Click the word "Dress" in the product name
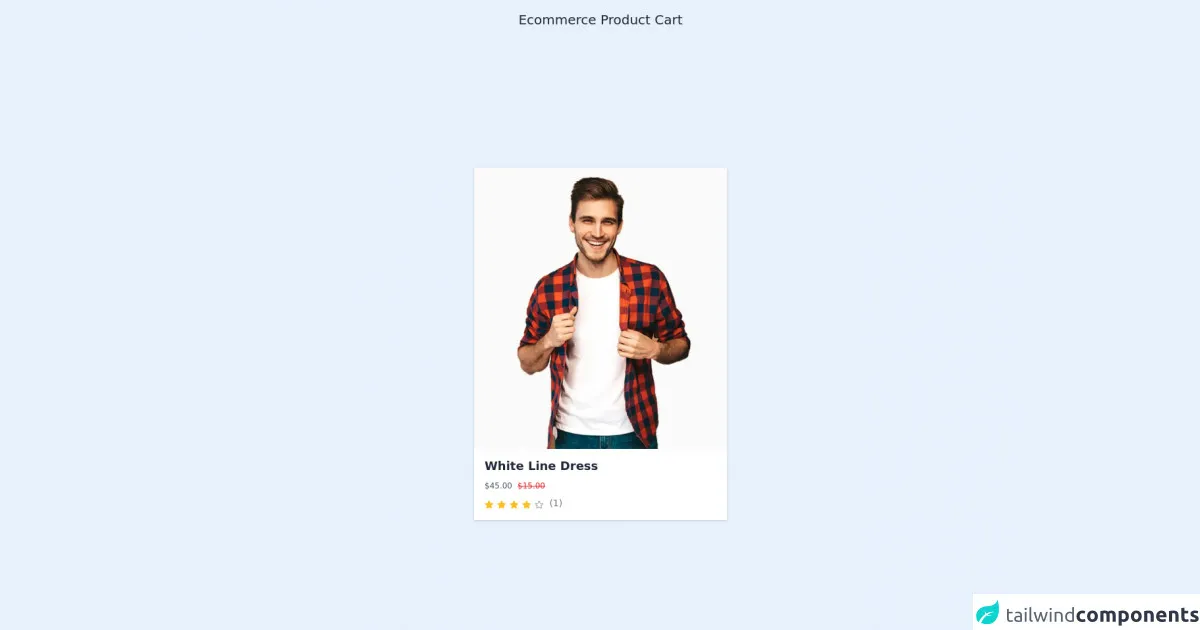Screen dimensions: 1200x630 point(579,466)
